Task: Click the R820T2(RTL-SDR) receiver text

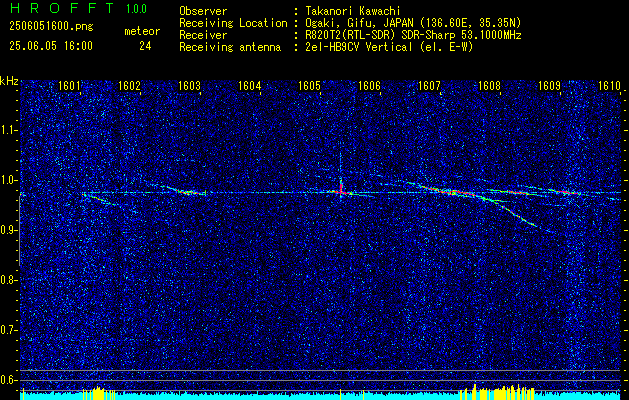Action: pos(411,35)
